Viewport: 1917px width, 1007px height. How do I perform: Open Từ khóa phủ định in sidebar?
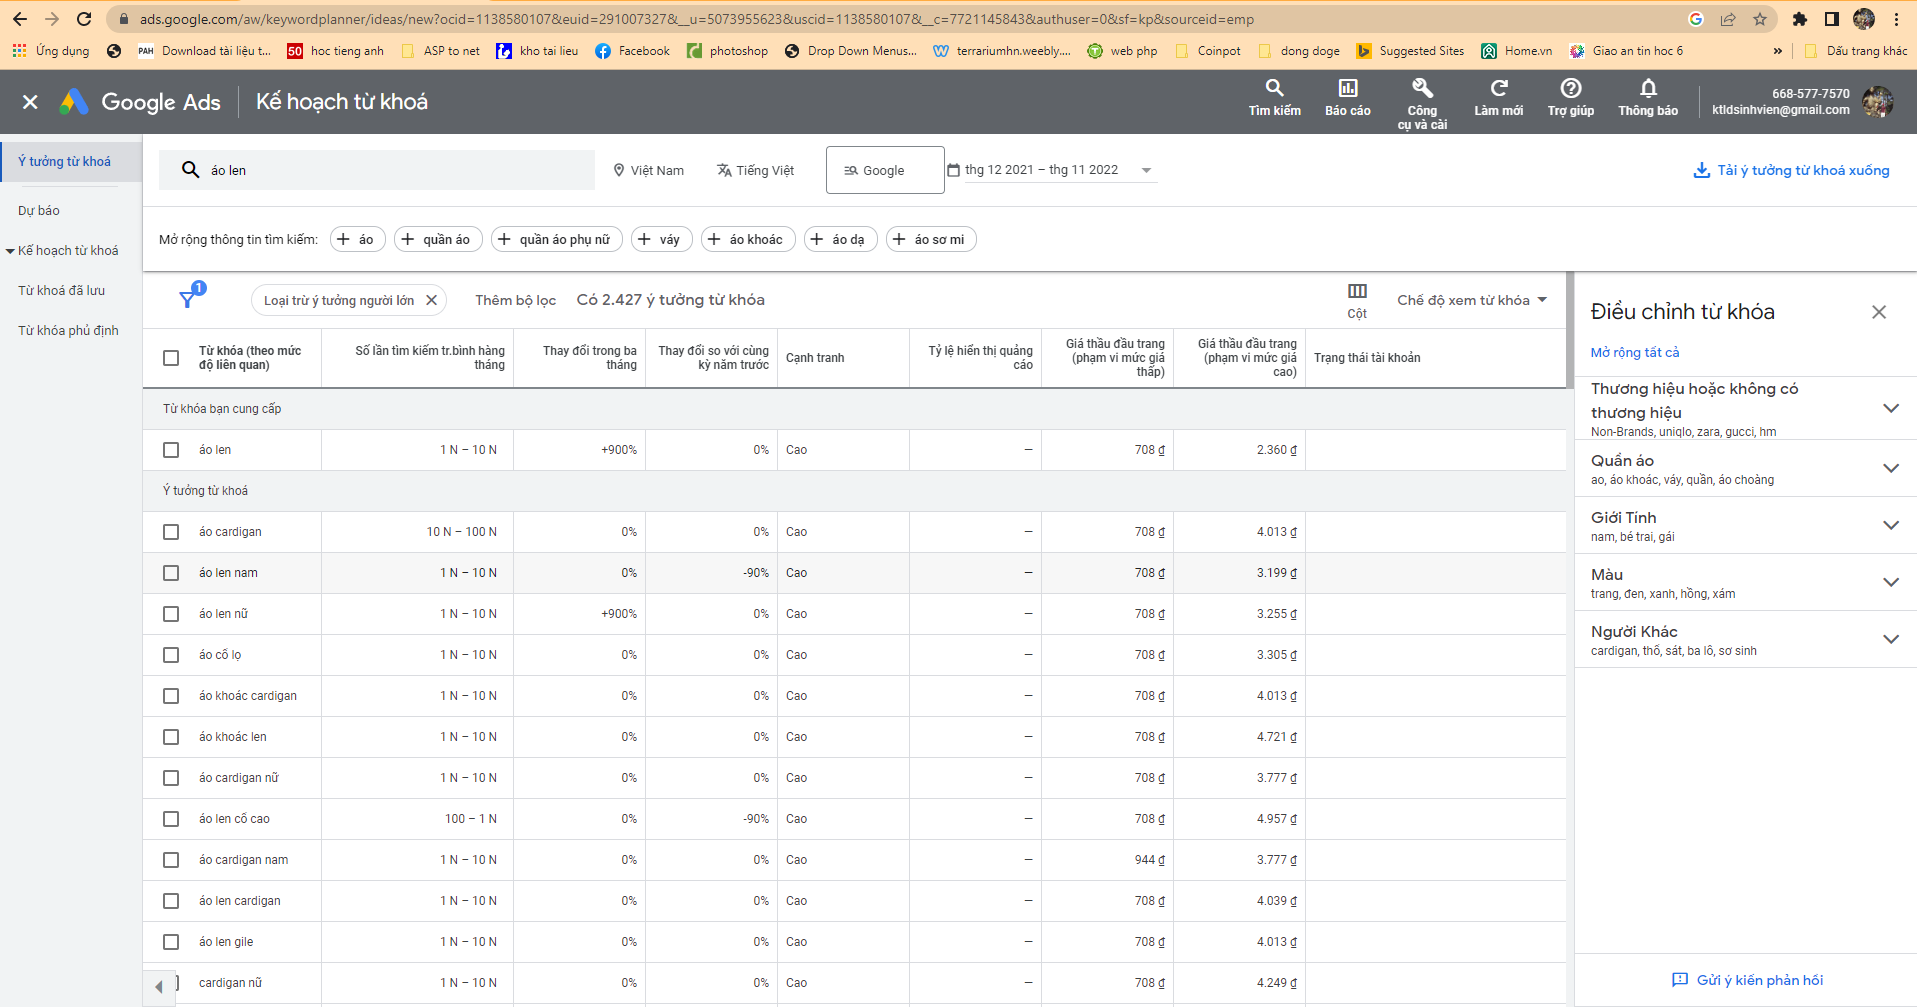pyautogui.click(x=68, y=331)
